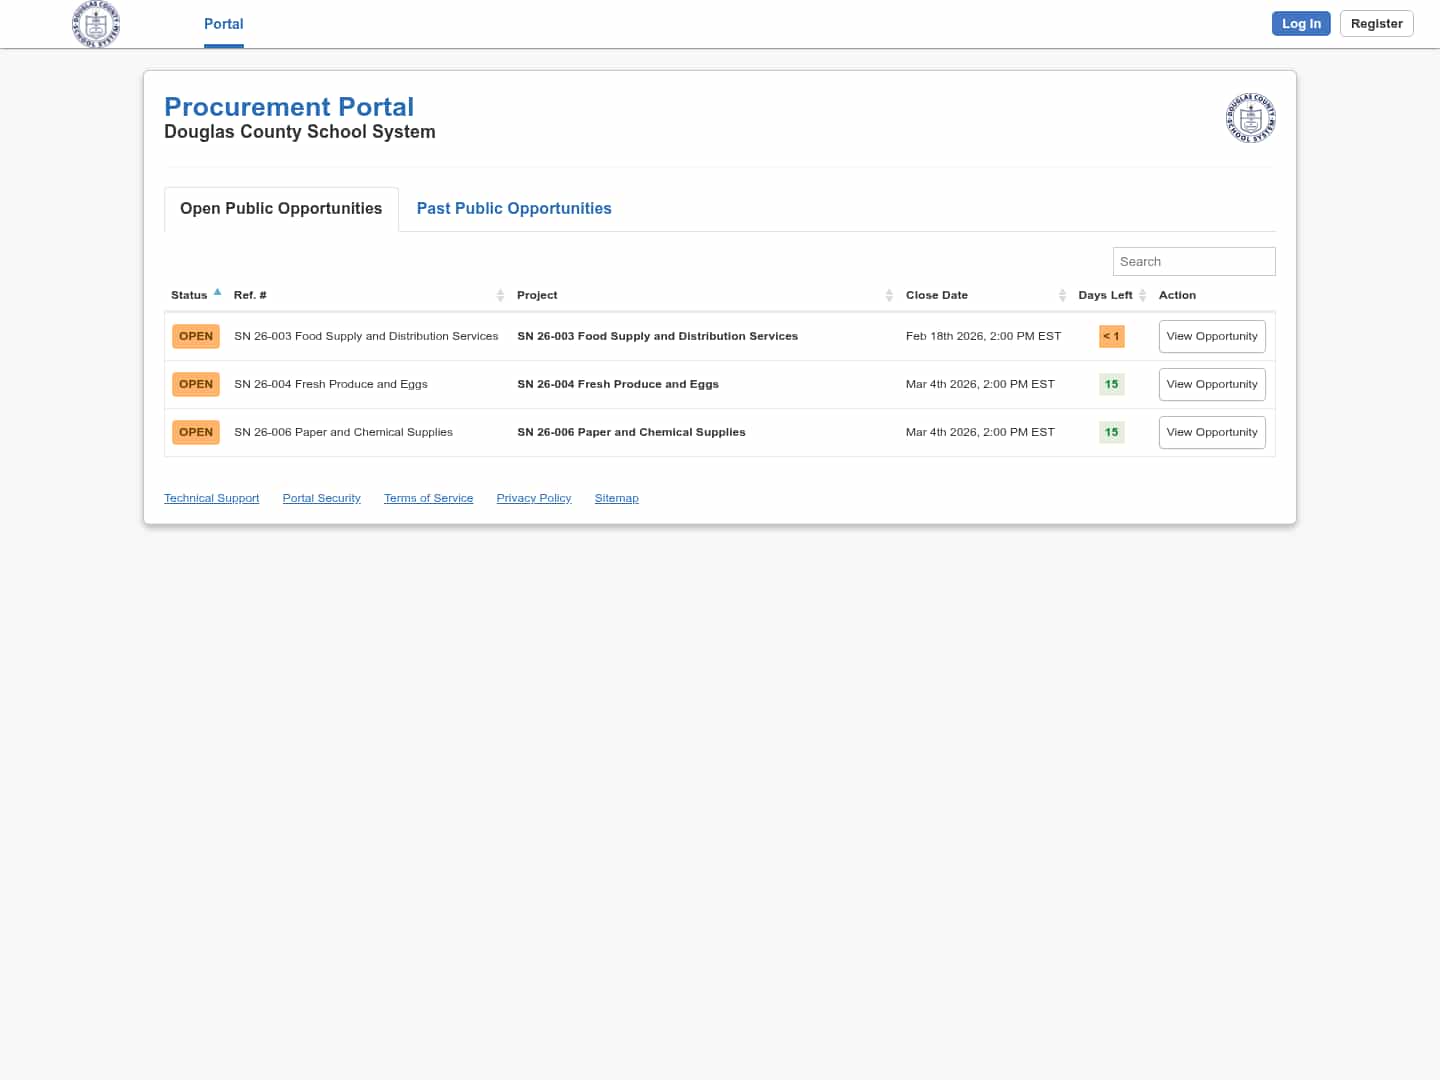Open the Technical Support link

pyautogui.click(x=211, y=498)
